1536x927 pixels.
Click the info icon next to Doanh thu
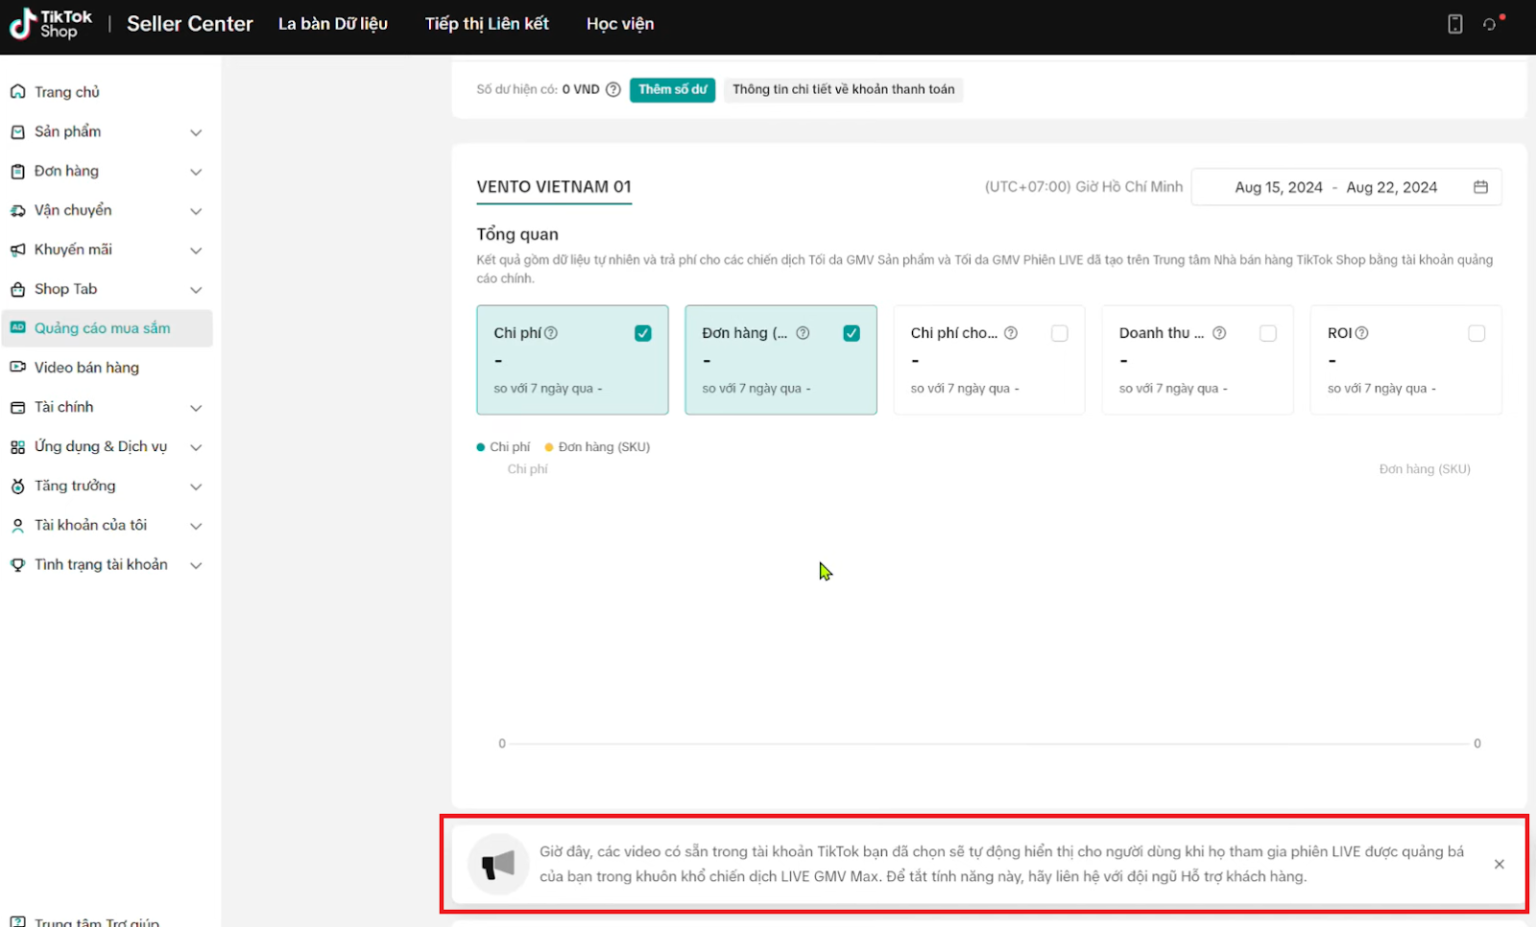(x=1219, y=333)
